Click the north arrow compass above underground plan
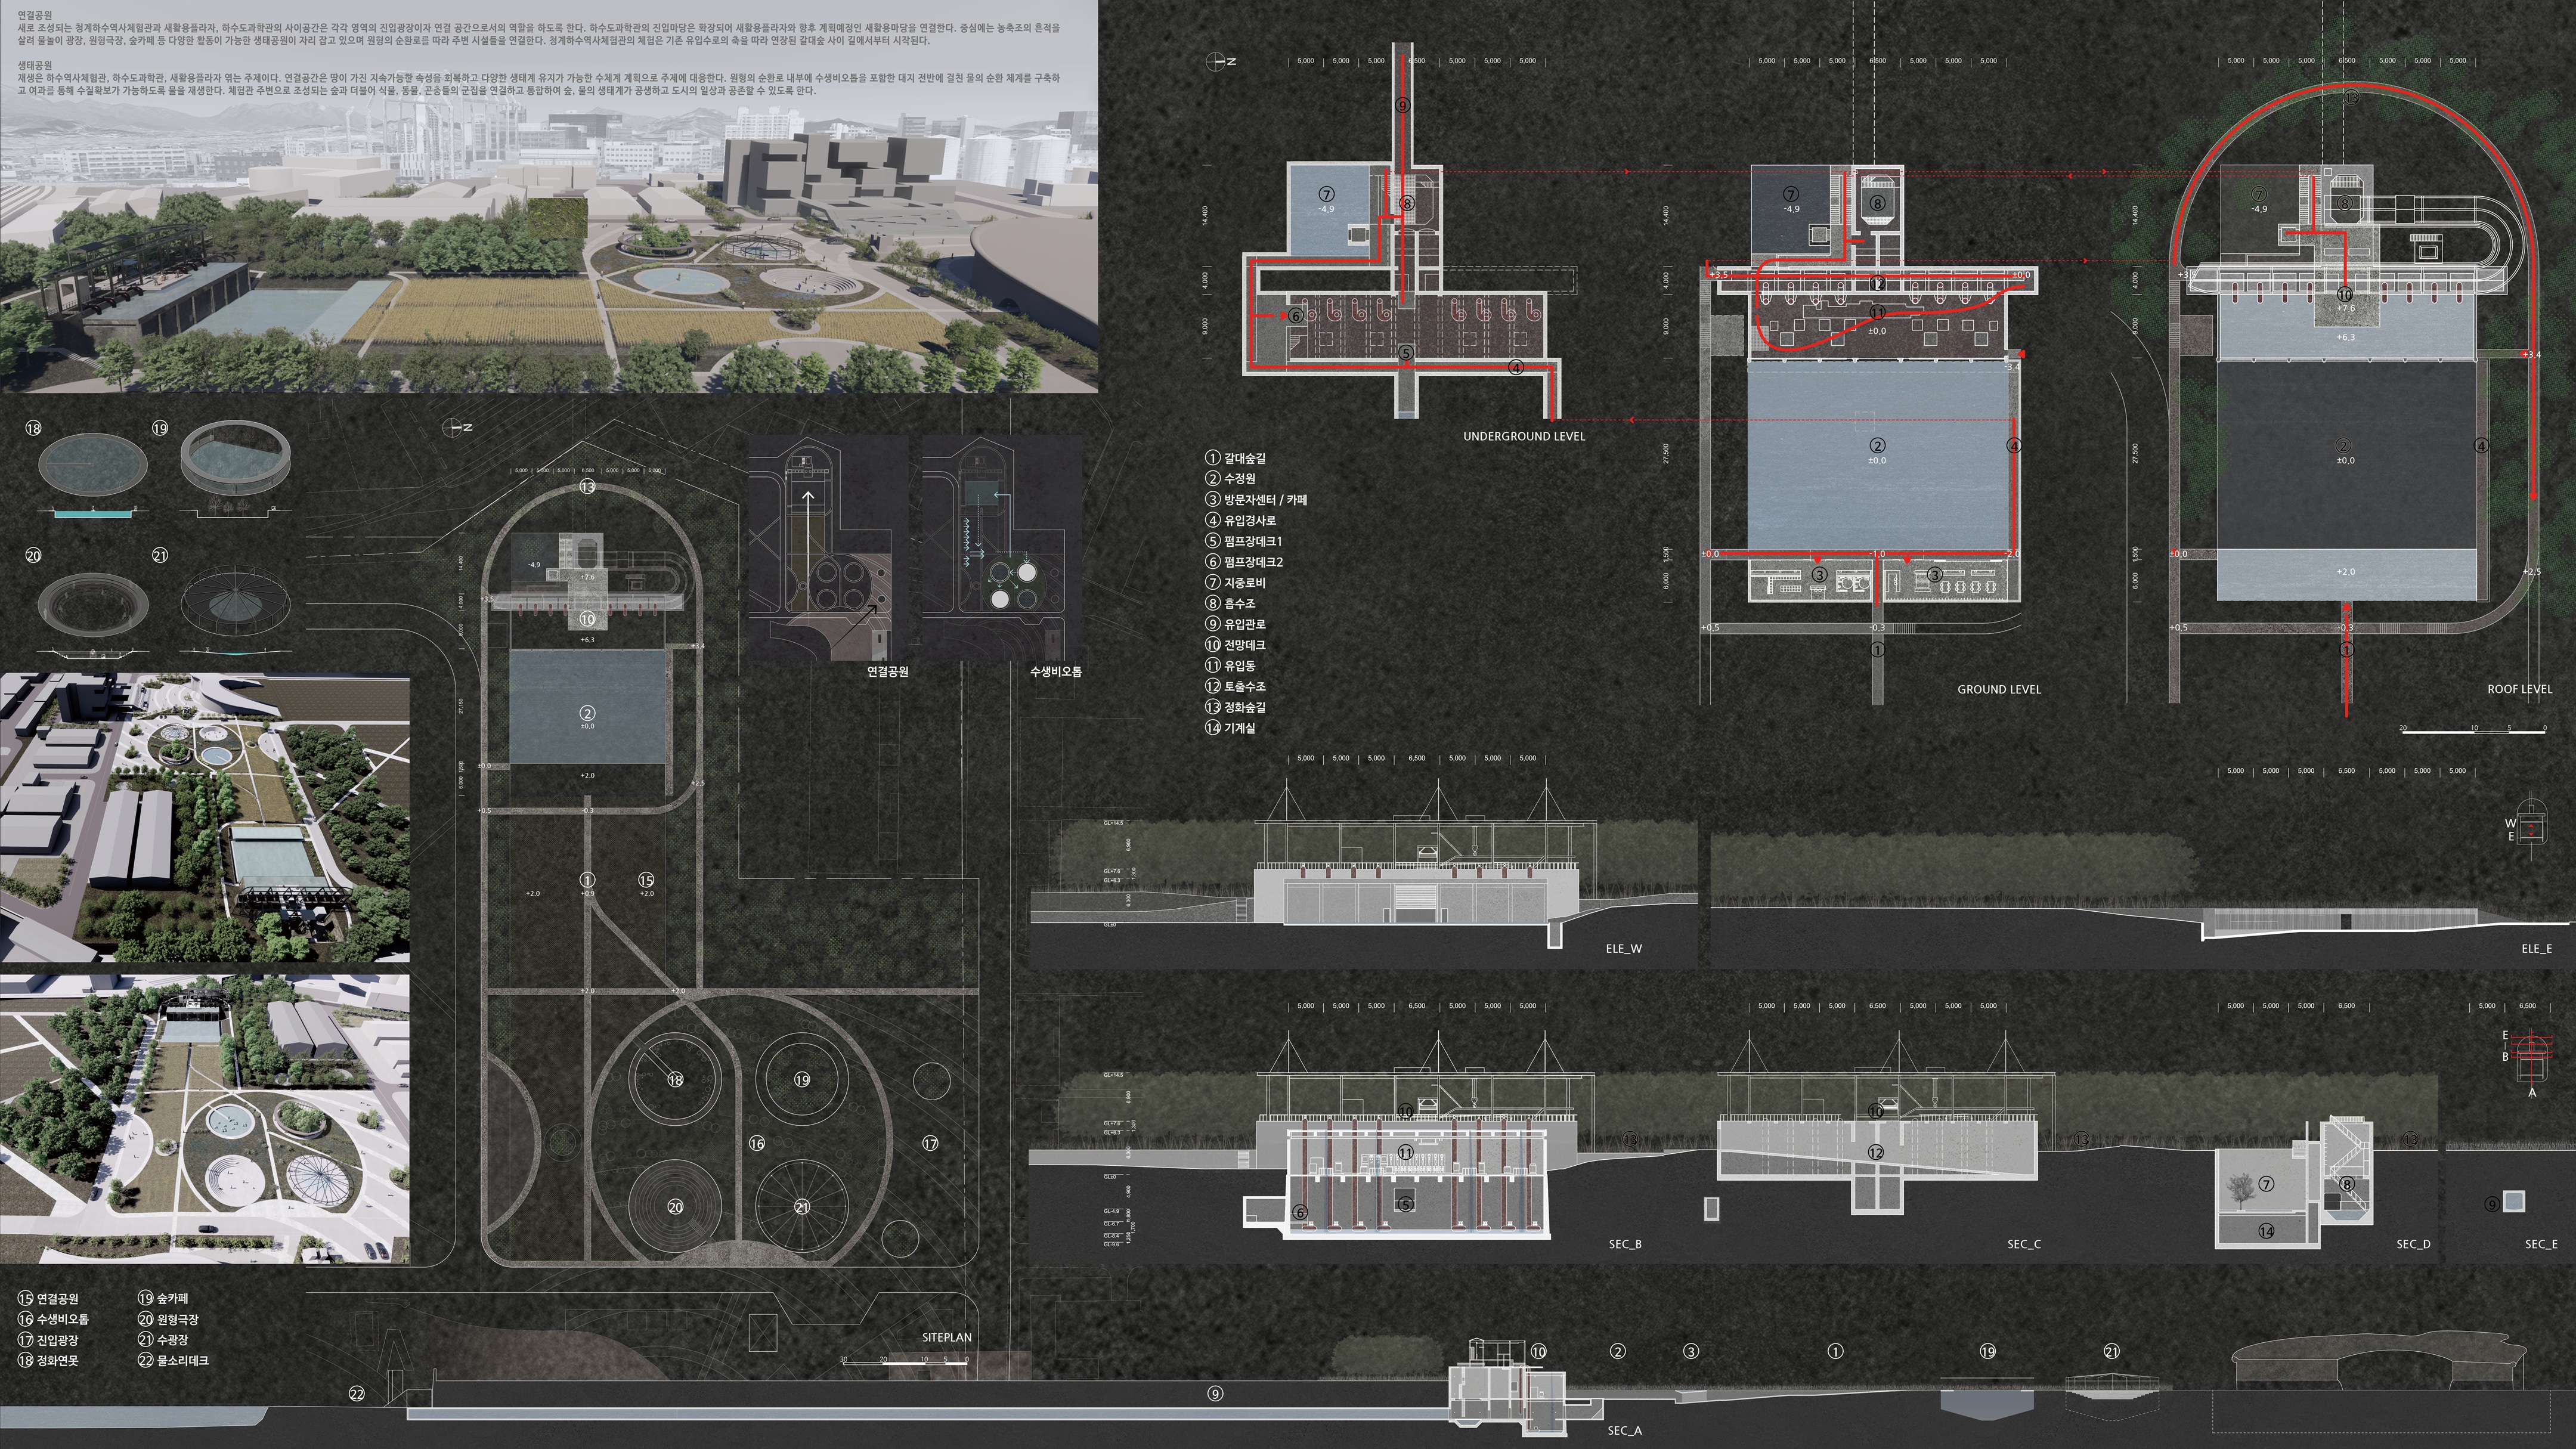2576x1449 pixels. [1217, 61]
